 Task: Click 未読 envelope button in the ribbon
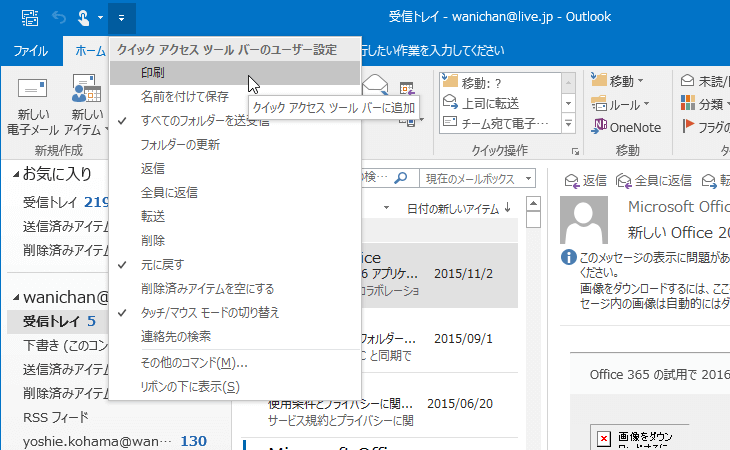[x=705, y=81]
